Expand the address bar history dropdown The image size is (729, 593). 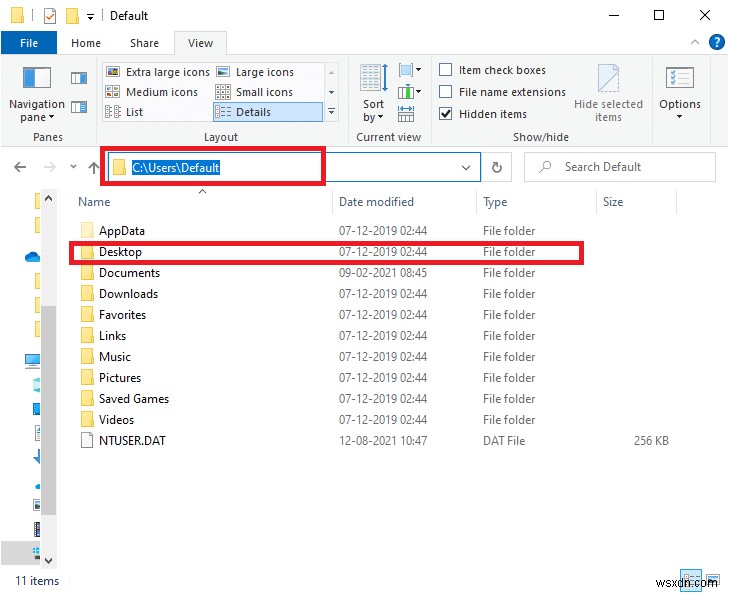tap(466, 167)
